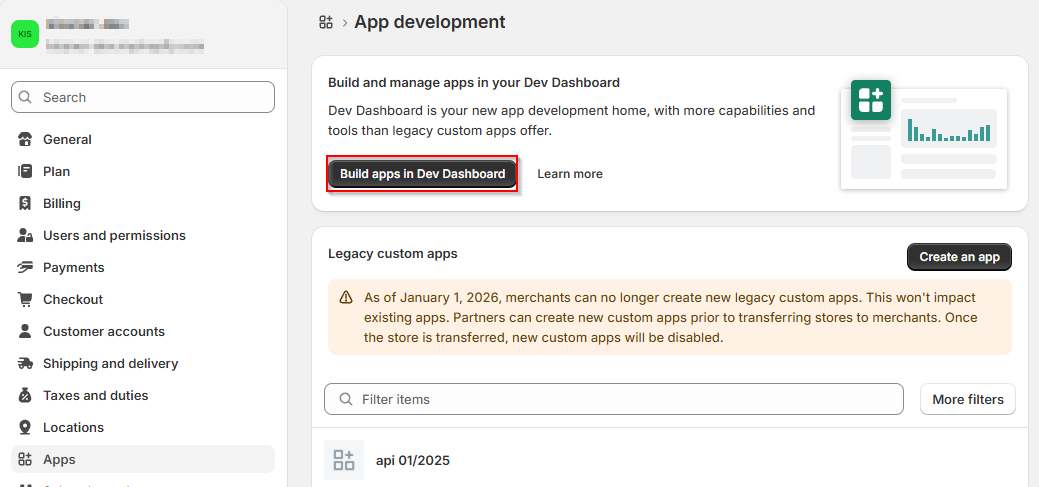
Task: Click the App development page title
Action: point(429,22)
